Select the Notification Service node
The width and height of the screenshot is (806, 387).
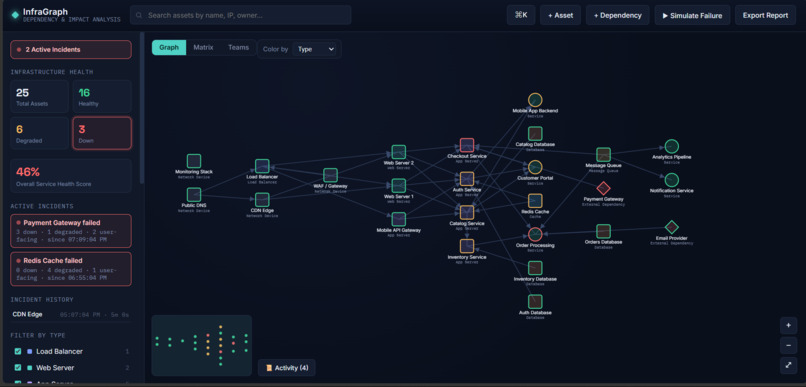671,180
